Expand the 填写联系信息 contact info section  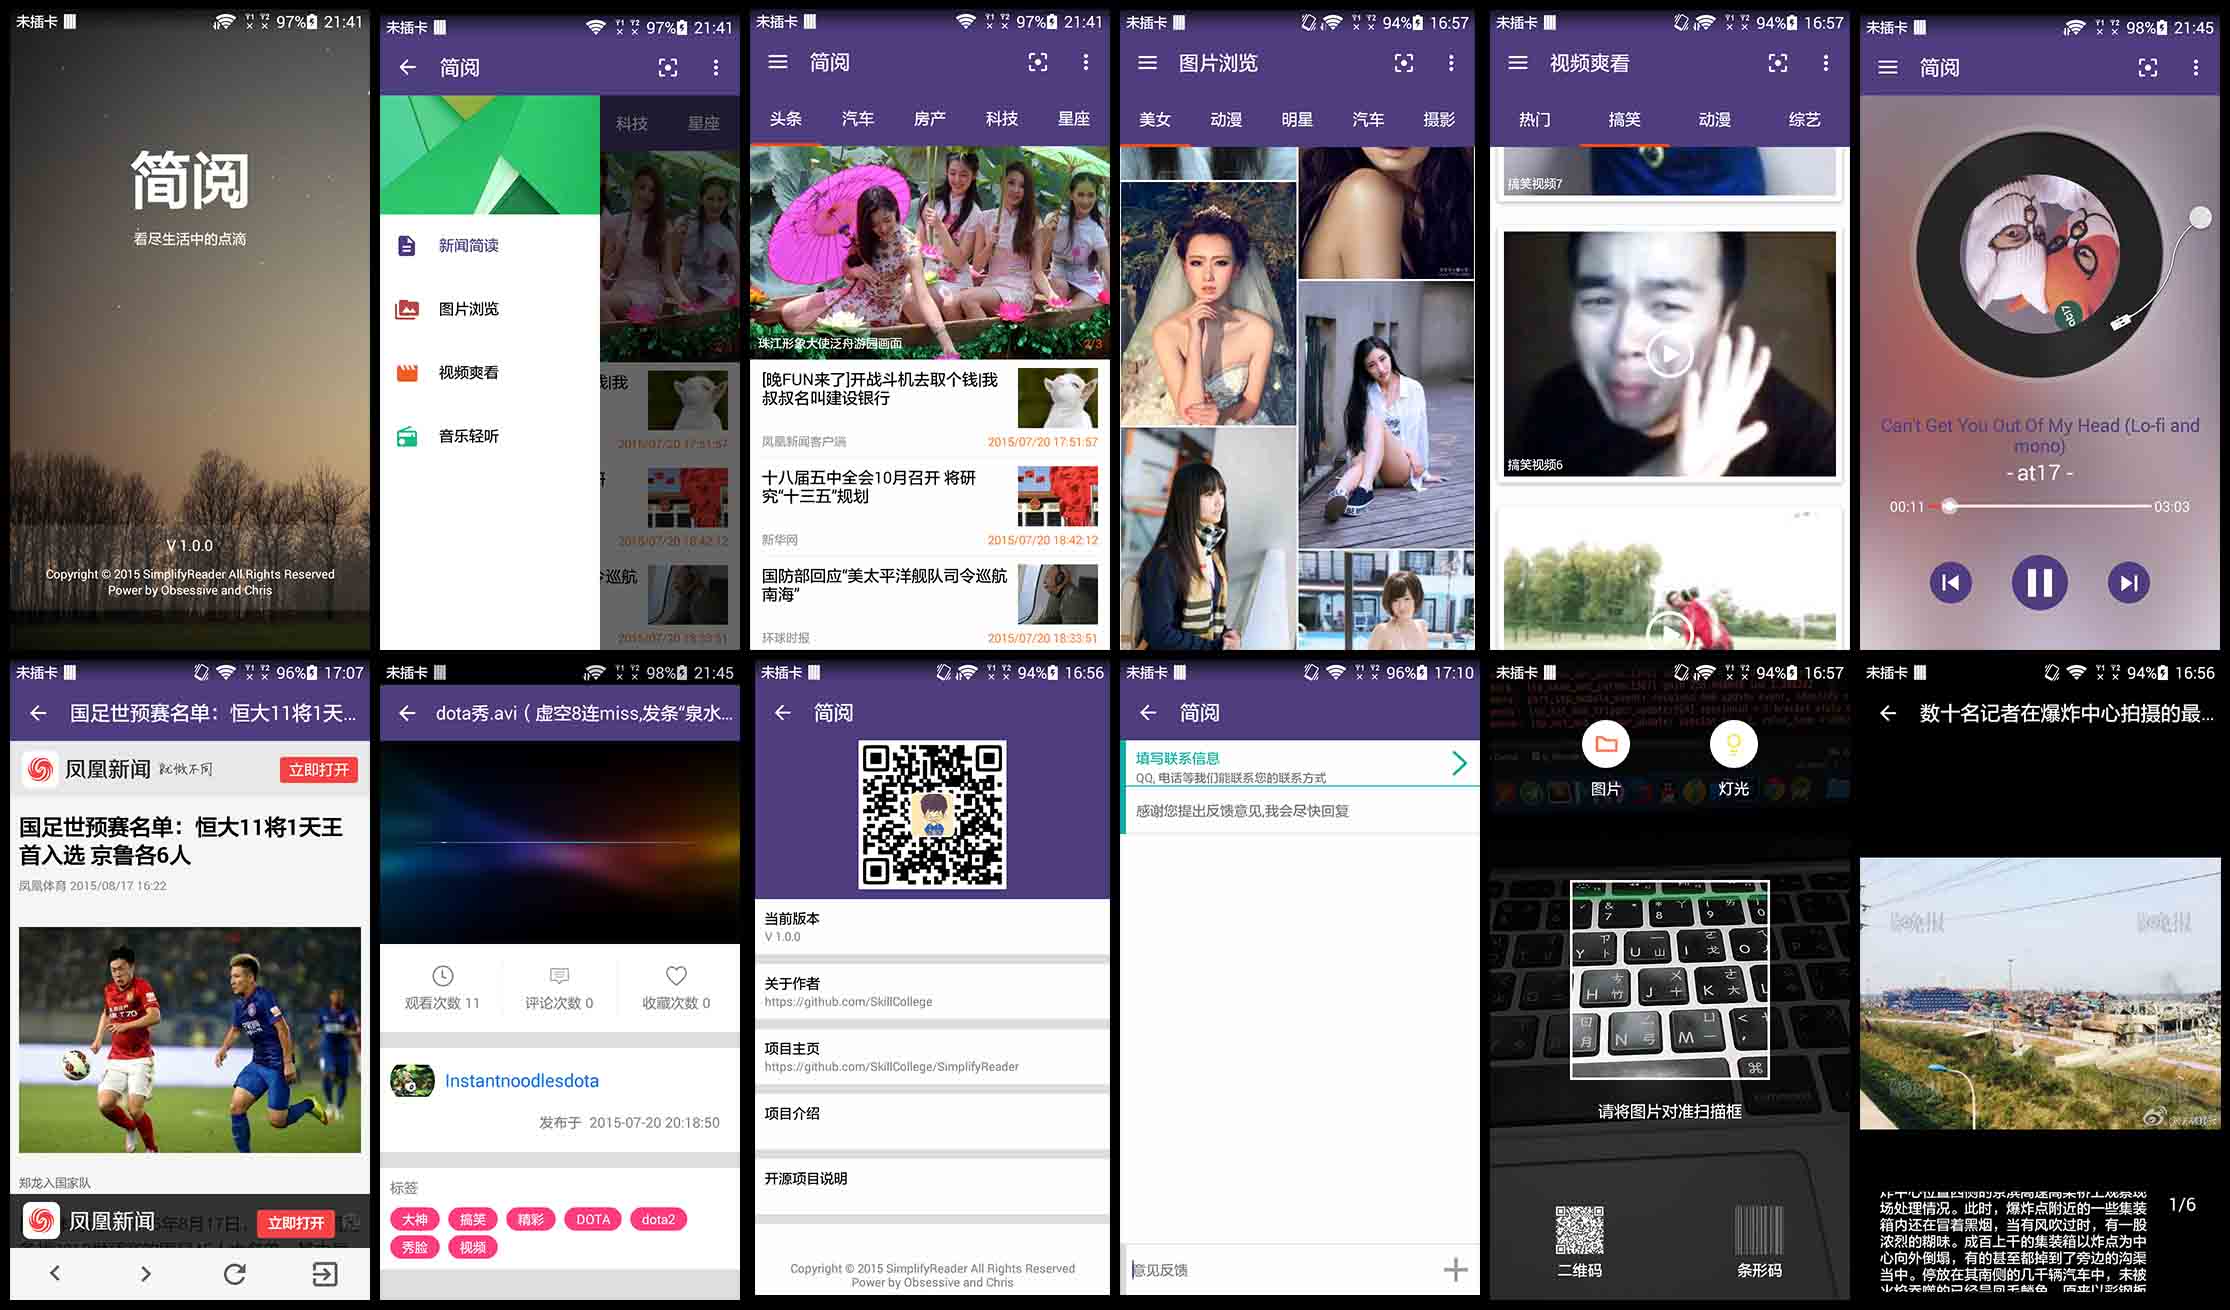click(x=1458, y=762)
